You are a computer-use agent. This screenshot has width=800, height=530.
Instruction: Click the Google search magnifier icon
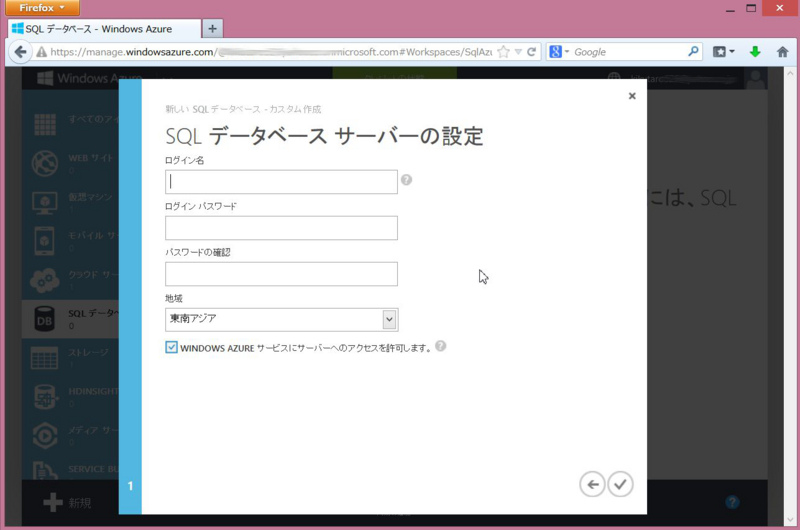click(693, 52)
